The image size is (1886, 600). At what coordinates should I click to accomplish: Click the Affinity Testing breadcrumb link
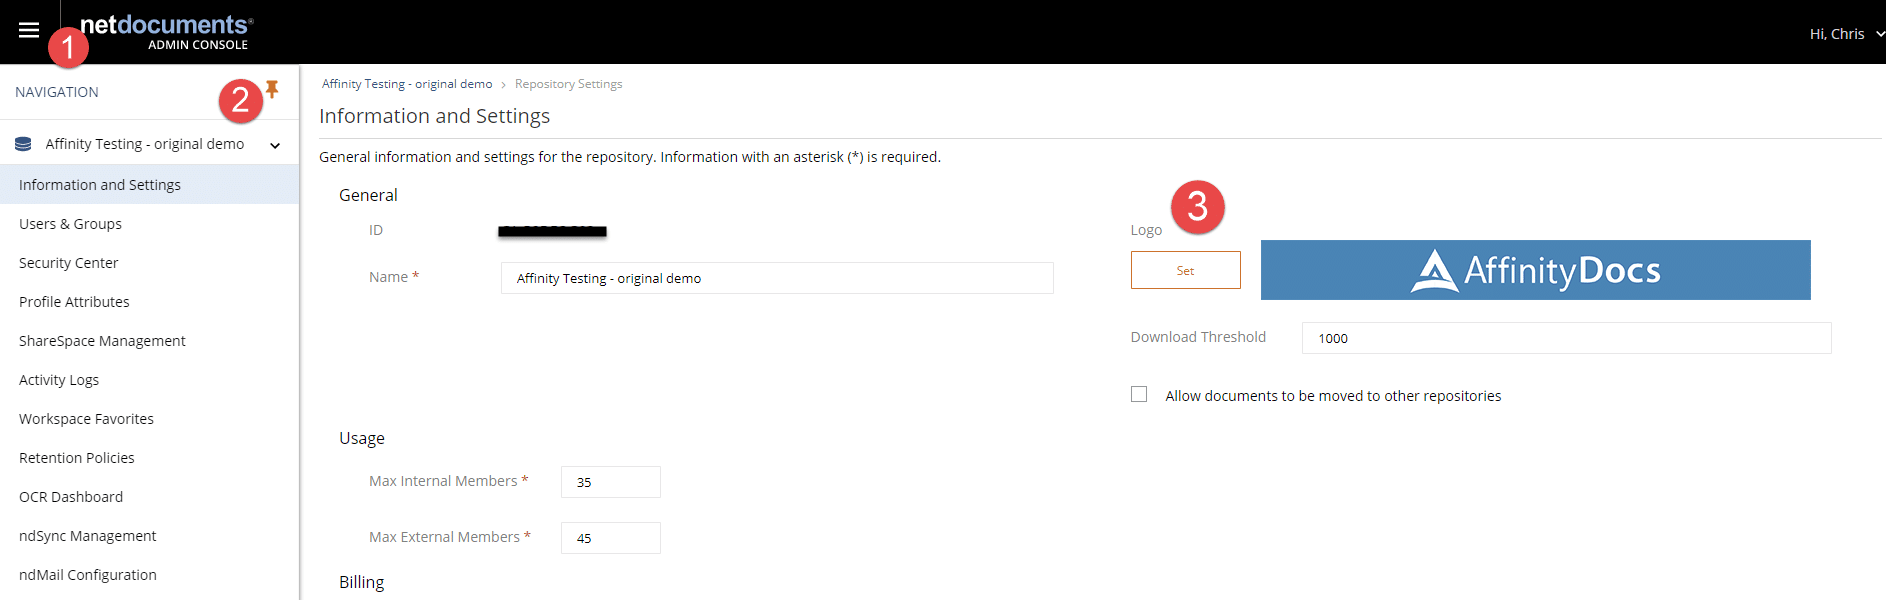click(x=407, y=84)
